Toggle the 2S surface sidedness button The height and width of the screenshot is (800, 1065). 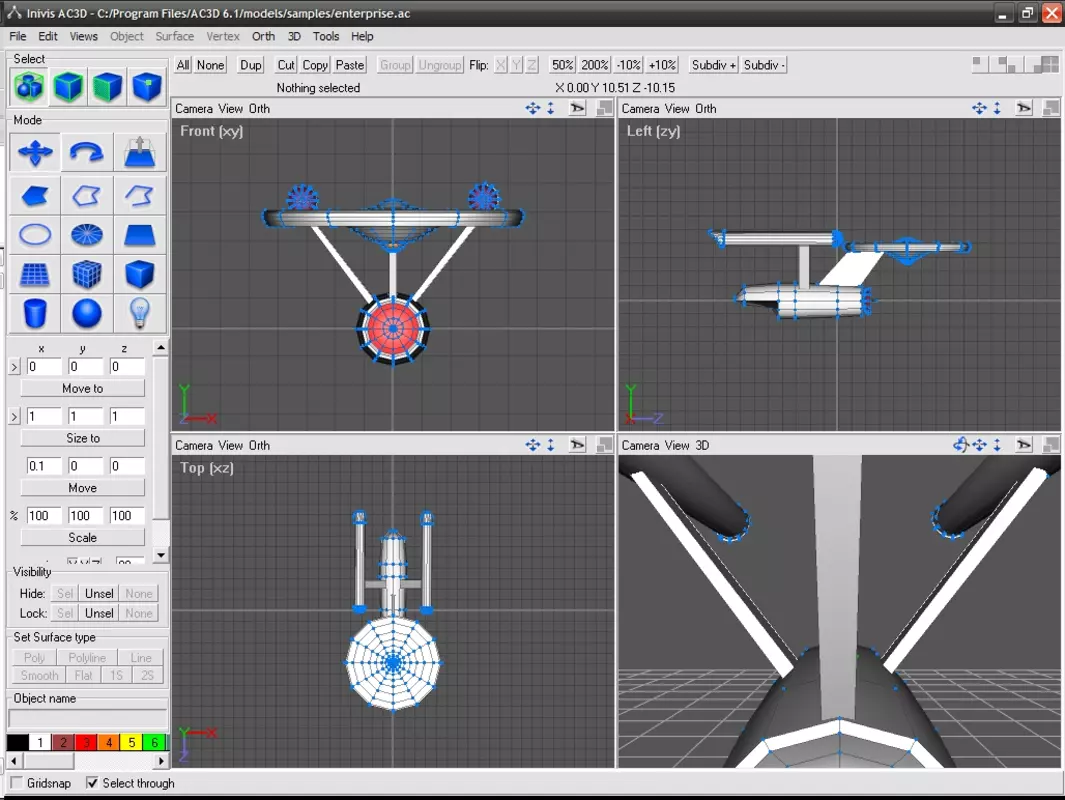[x=147, y=676]
